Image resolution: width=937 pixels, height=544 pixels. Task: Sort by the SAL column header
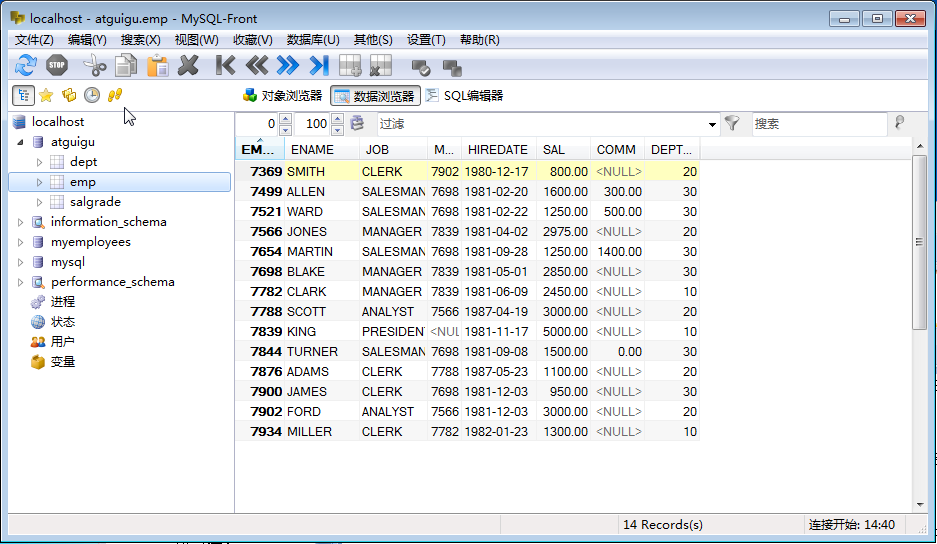(x=564, y=149)
